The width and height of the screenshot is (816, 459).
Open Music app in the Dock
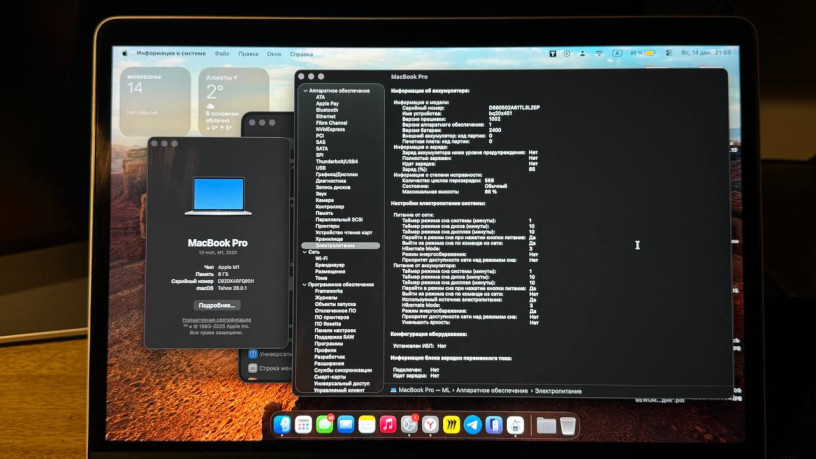coord(388,425)
